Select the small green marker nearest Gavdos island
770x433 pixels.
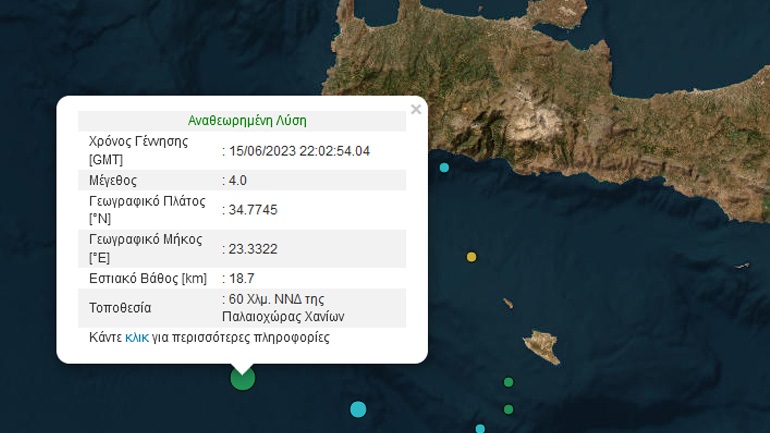click(x=508, y=382)
